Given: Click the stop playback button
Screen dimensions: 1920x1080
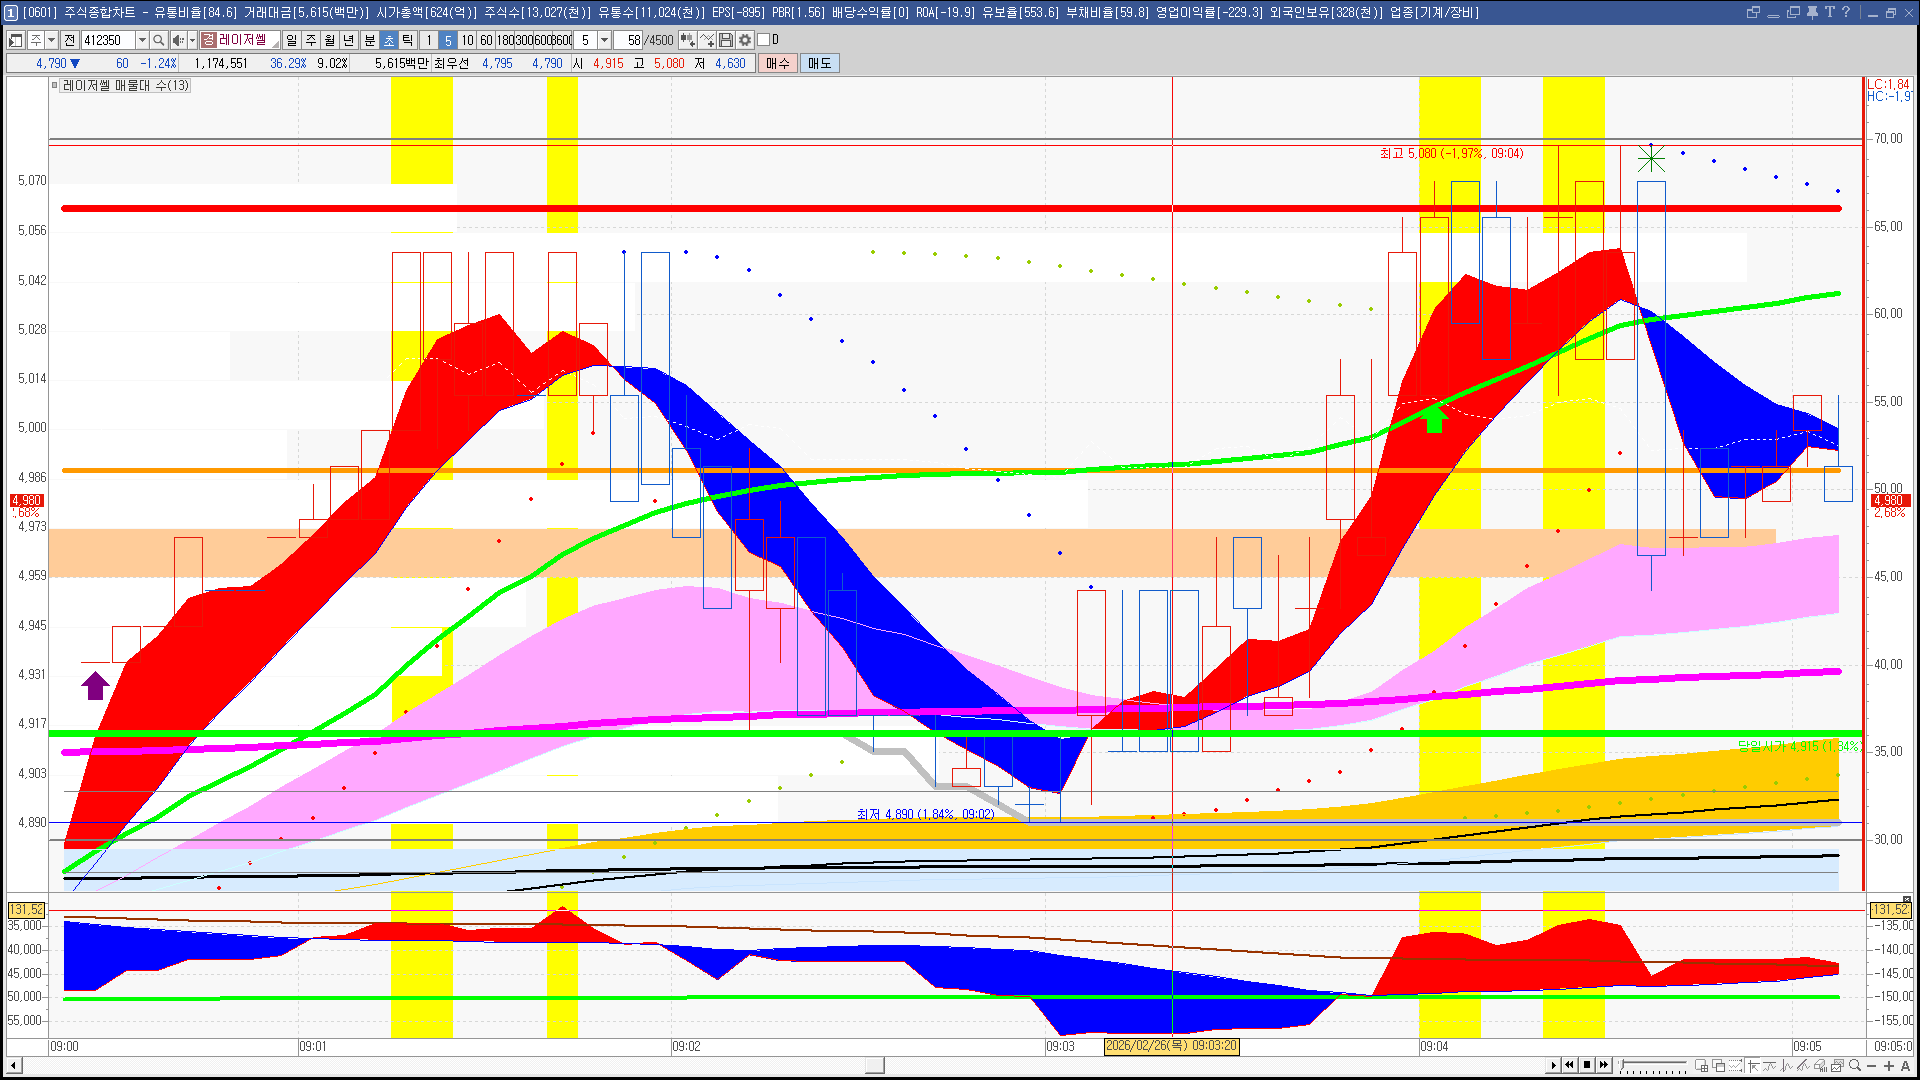Looking at the screenshot, I should coord(1587,1065).
